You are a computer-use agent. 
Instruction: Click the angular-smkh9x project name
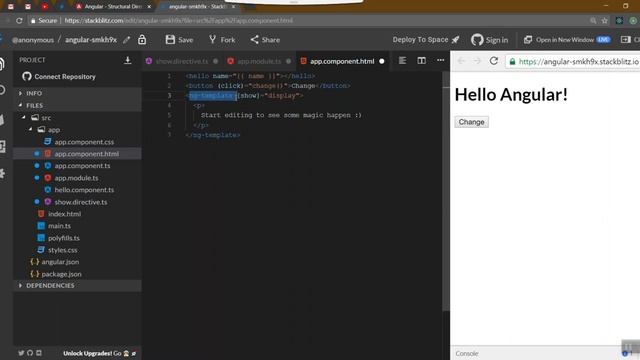pyautogui.click(x=91, y=40)
